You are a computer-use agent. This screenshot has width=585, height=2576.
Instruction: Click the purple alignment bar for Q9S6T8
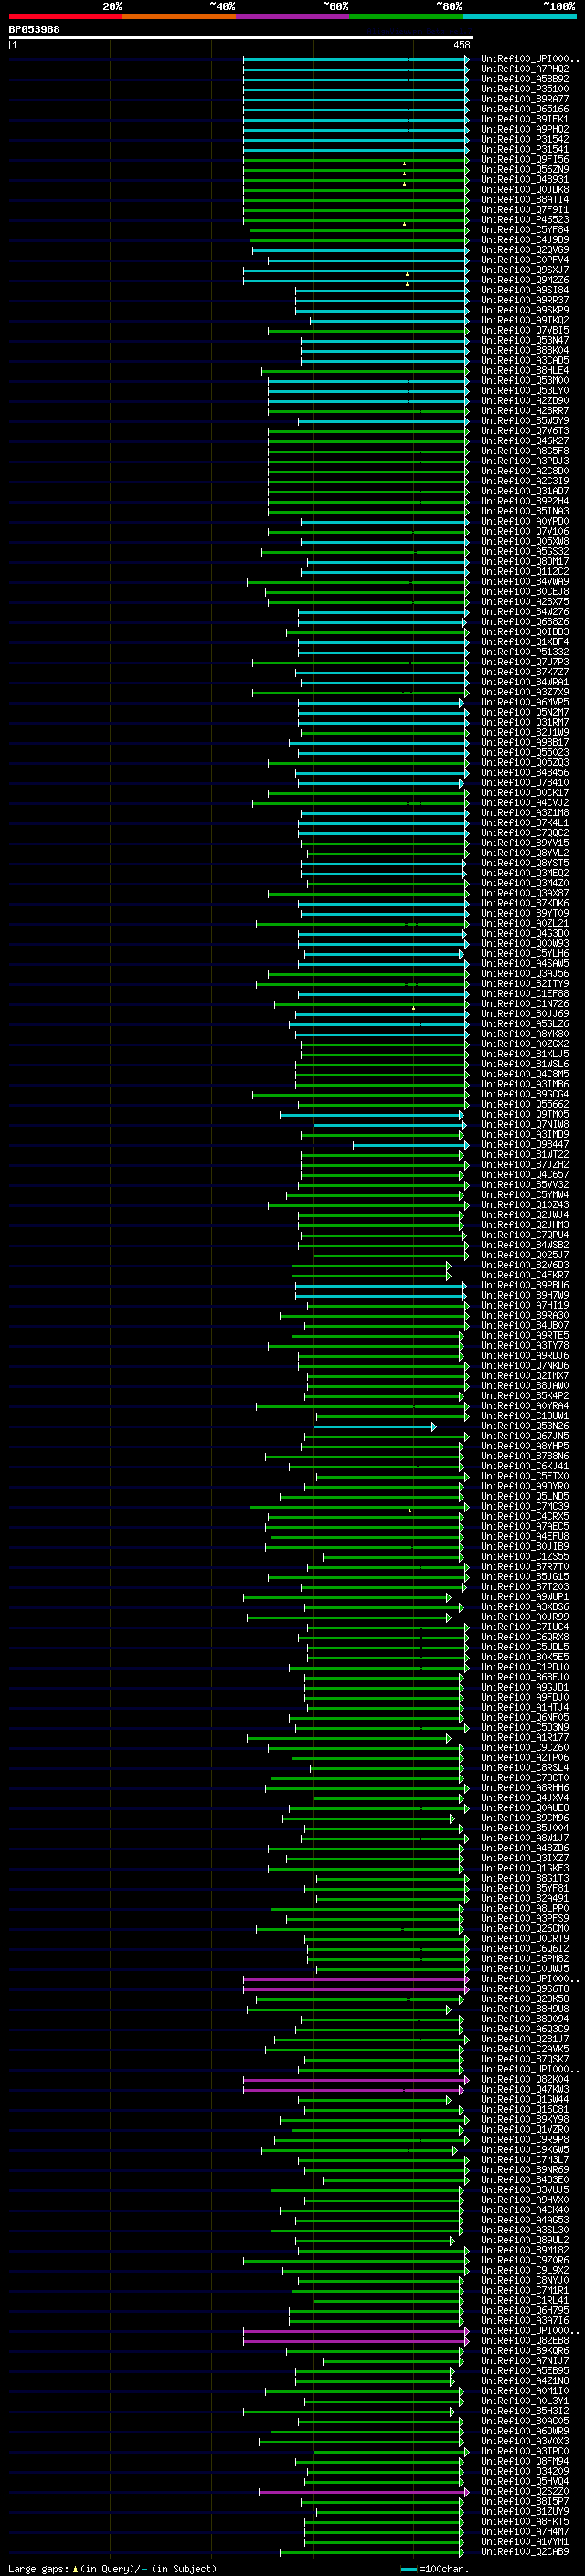pyautogui.click(x=355, y=1988)
